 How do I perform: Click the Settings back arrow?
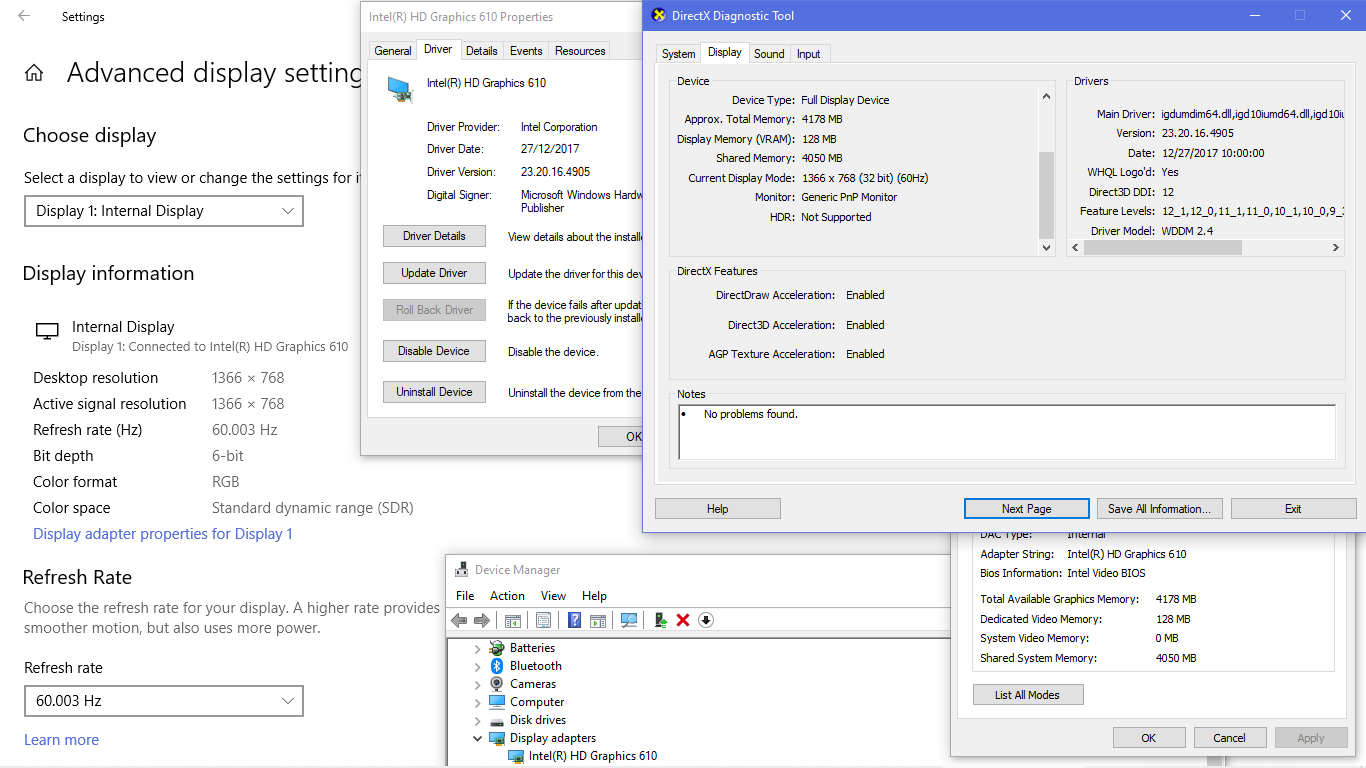24,16
